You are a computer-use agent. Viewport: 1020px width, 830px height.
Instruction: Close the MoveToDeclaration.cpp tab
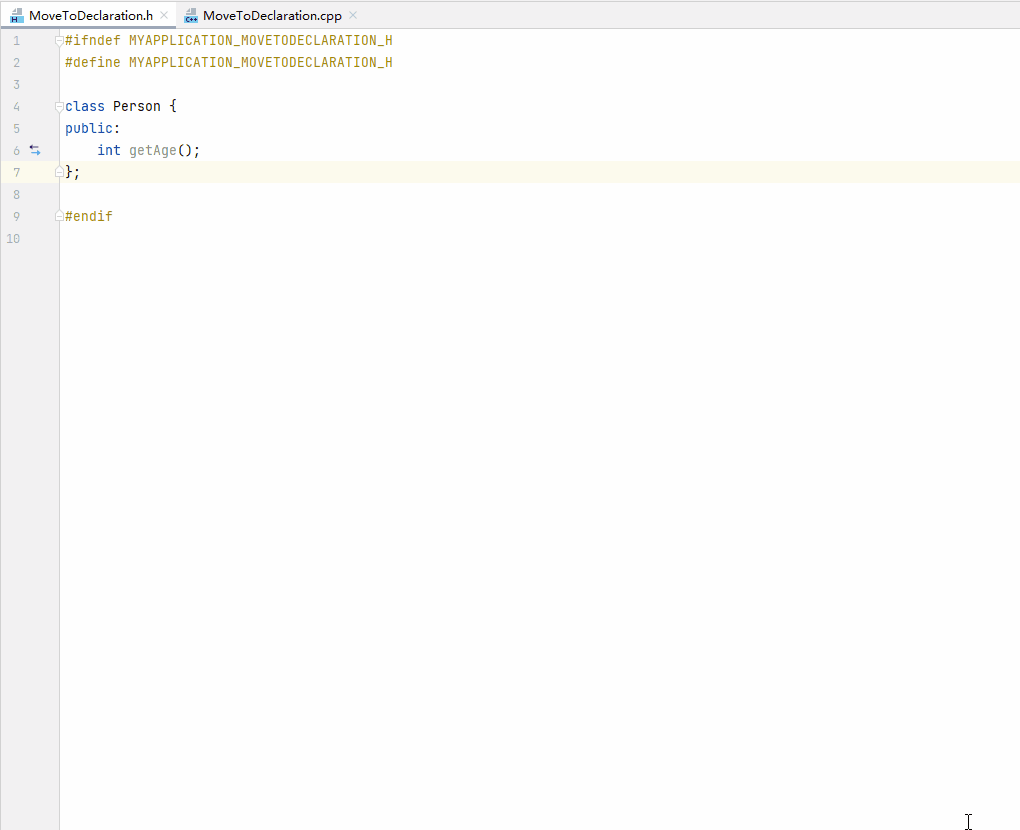tap(351, 15)
